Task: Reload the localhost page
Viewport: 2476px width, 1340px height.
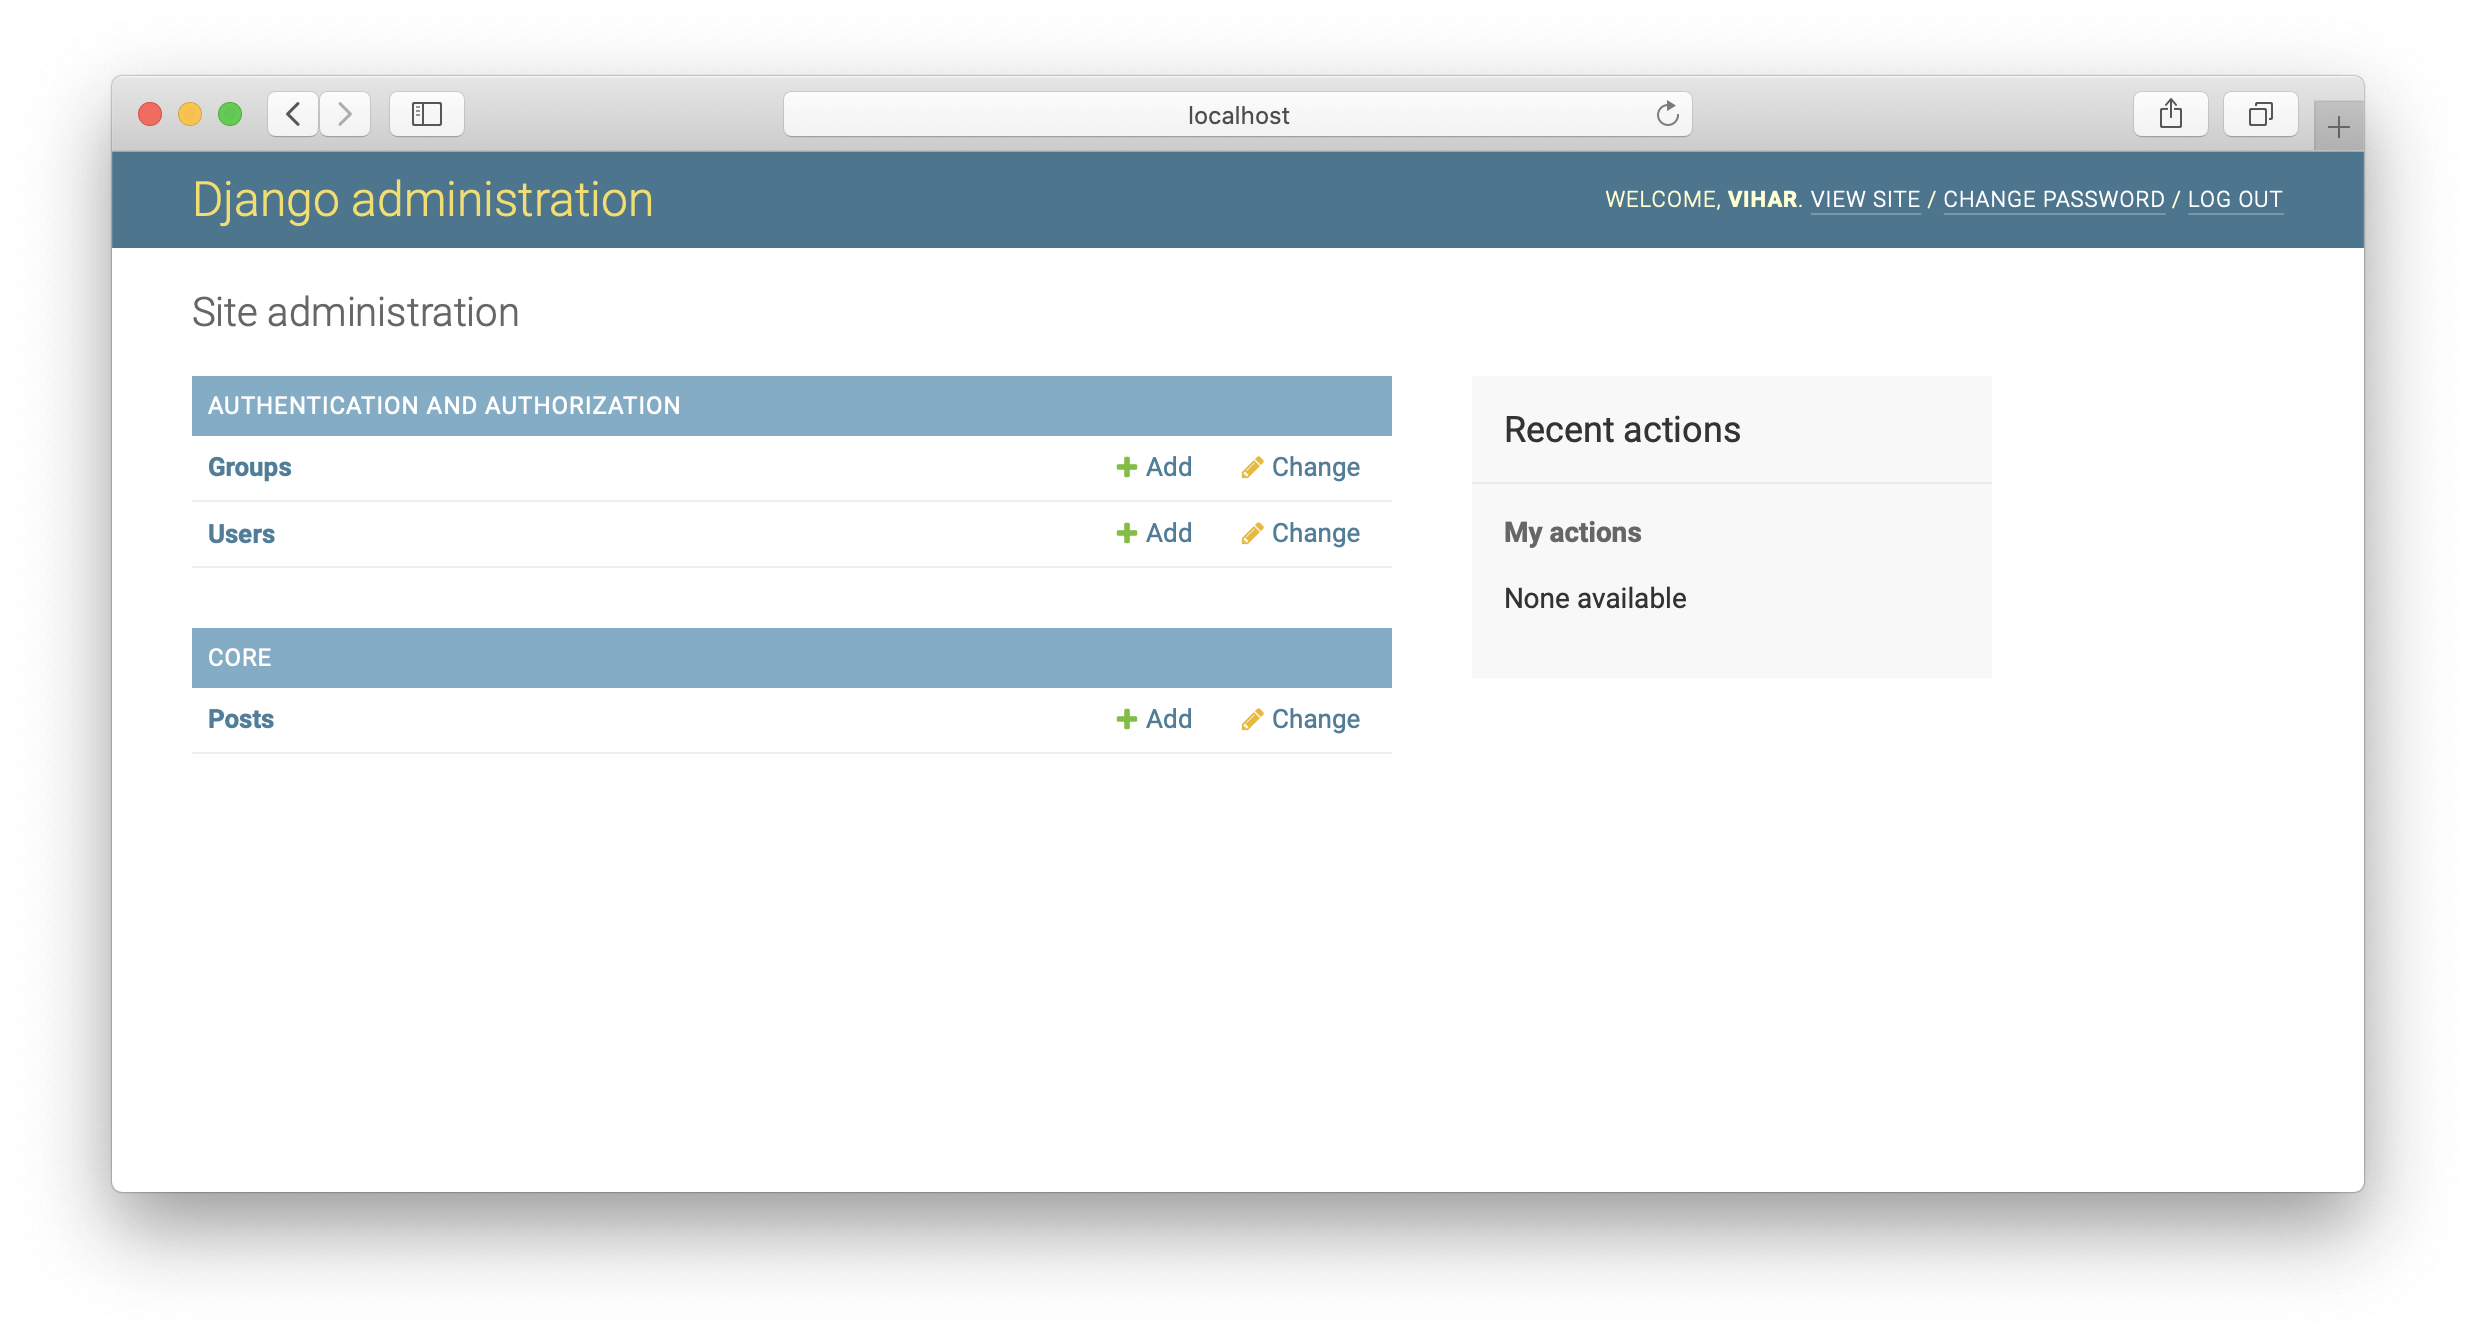Action: 1667,114
